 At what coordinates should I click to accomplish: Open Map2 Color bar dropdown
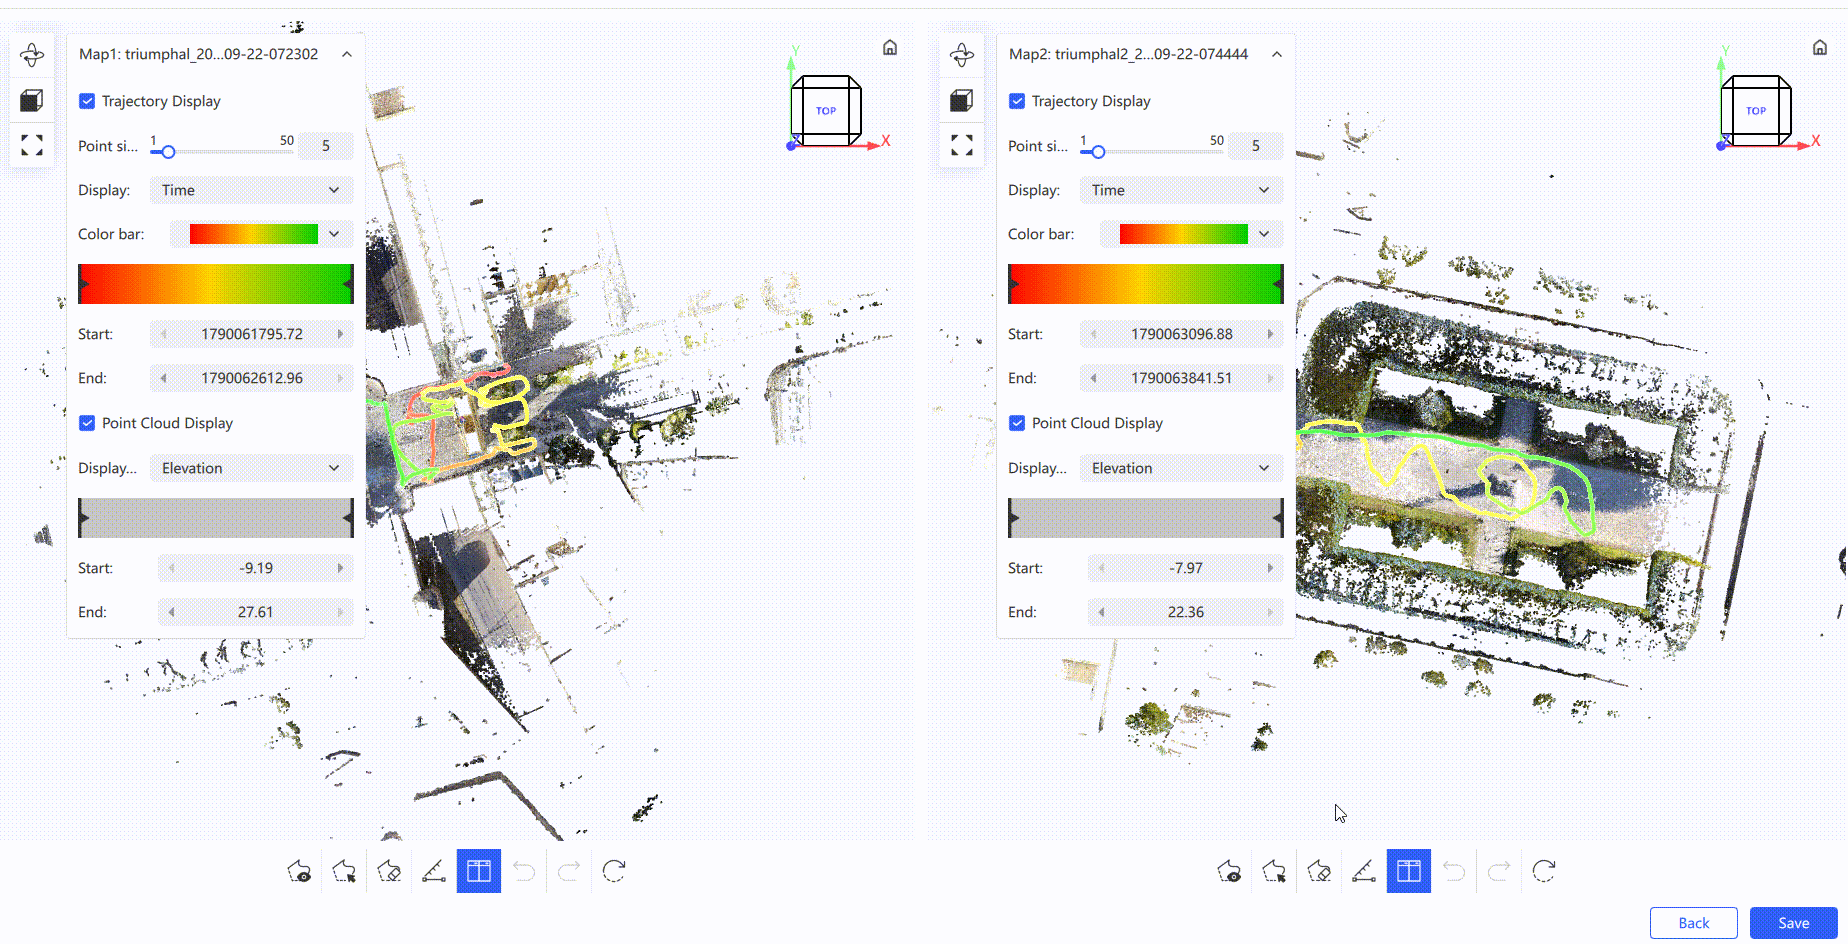coord(1191,234)
